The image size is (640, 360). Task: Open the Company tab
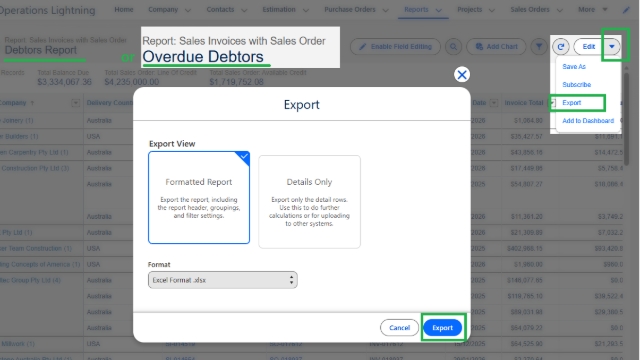(163, 9)
